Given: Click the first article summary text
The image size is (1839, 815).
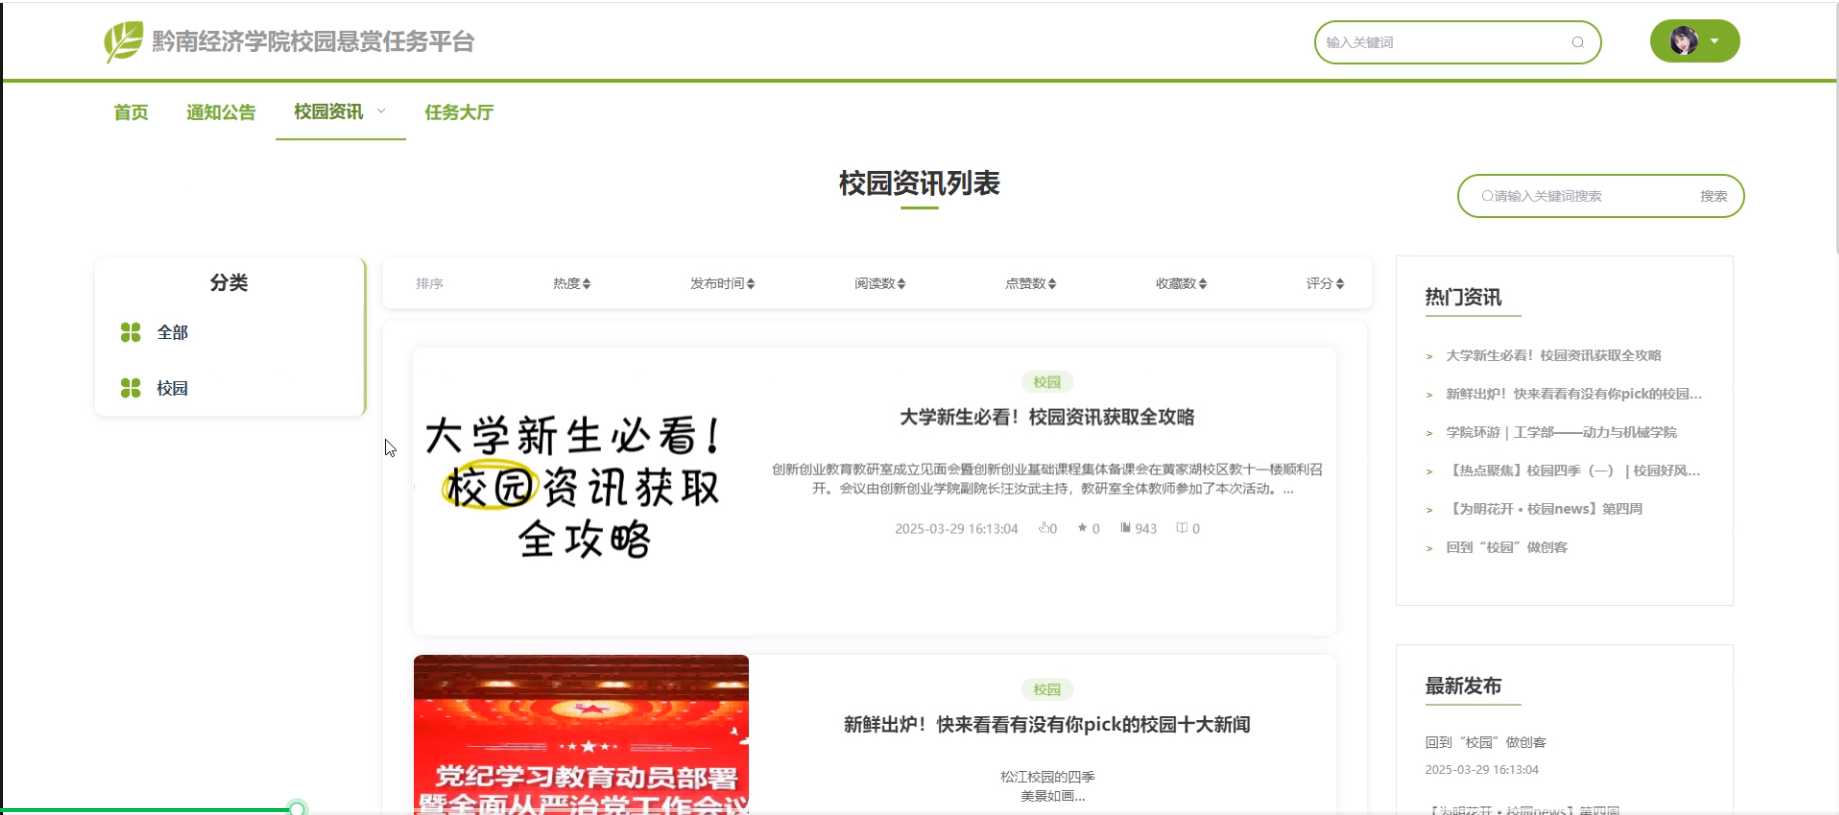Looking at the screenshot, I should tap(1047, 479).
